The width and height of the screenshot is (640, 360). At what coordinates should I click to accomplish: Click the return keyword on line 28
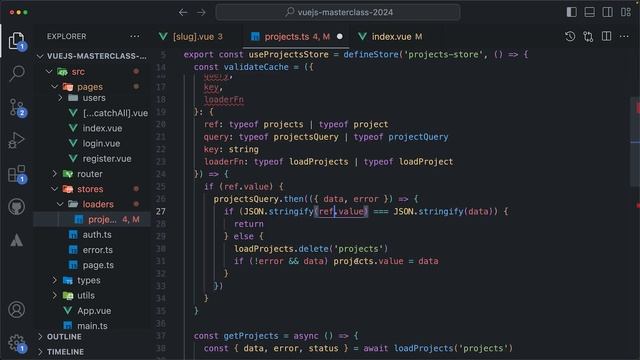(x=249, y=224)
